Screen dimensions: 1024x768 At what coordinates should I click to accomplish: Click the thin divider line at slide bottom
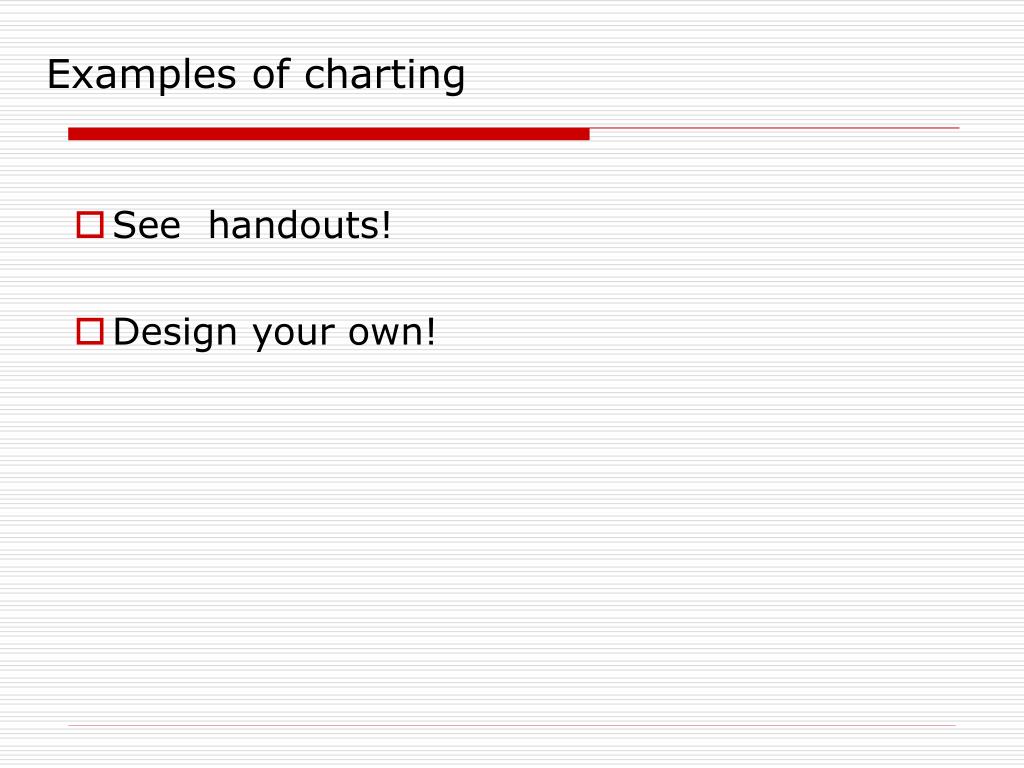click(x=512, y=726)
